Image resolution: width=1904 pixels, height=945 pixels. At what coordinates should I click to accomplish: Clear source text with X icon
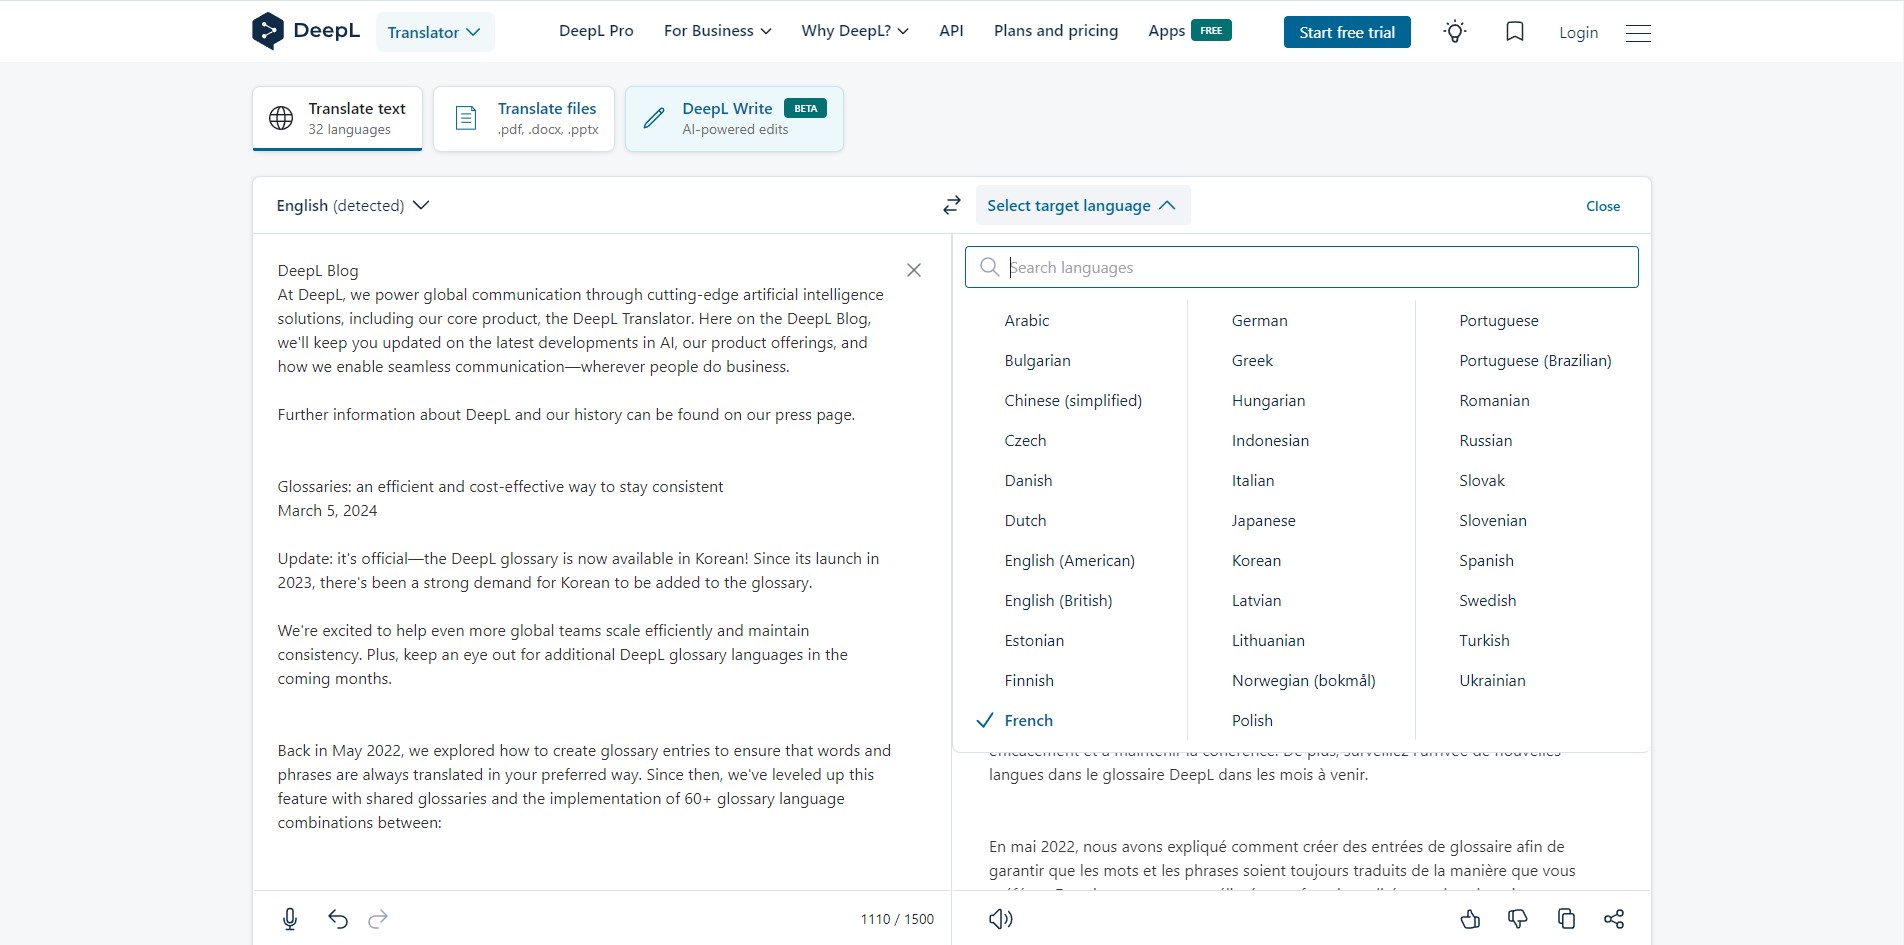coord(914,270)
